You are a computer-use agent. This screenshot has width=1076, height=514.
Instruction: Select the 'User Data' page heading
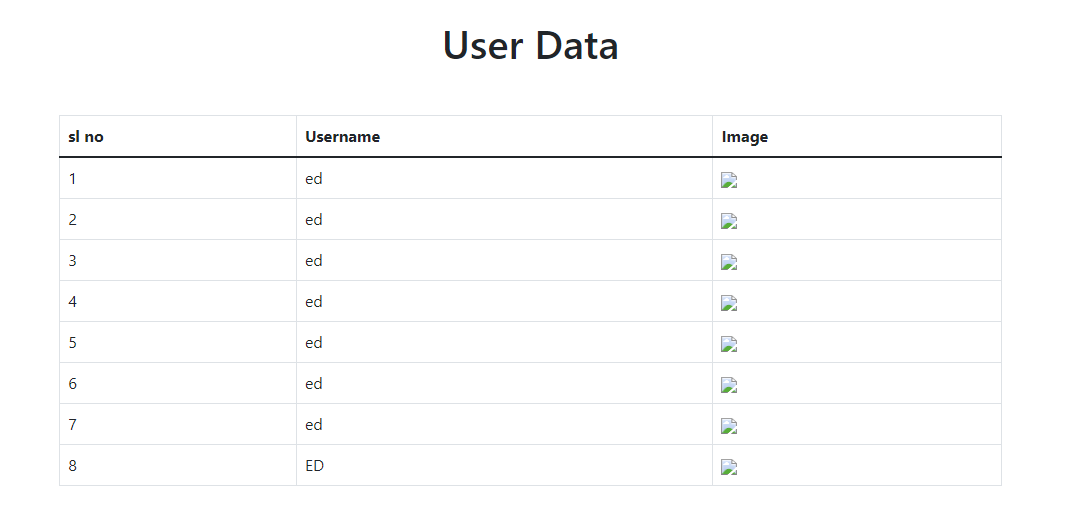(x=530, y=45)
